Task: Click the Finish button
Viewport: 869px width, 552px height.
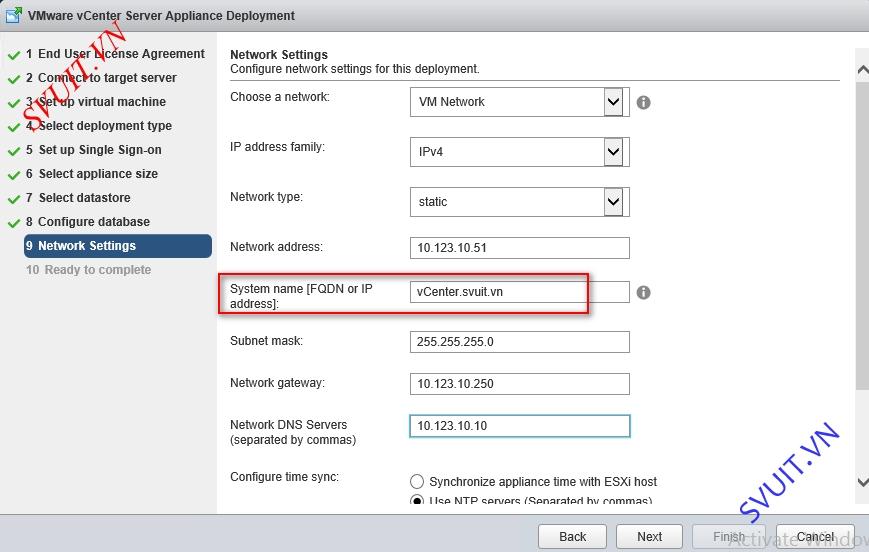Action: pyautogui.click(x=729, y=536)
